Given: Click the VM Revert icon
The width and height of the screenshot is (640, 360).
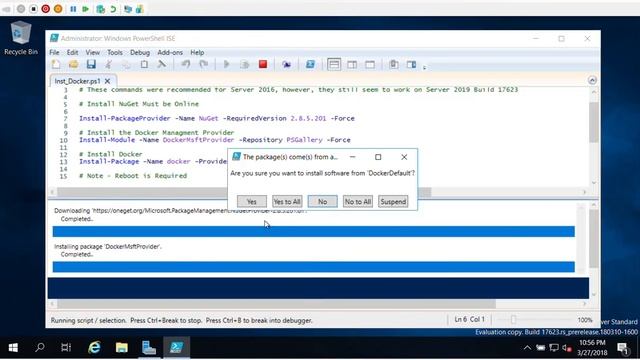Looking at the screenshot, I should 113,9.
